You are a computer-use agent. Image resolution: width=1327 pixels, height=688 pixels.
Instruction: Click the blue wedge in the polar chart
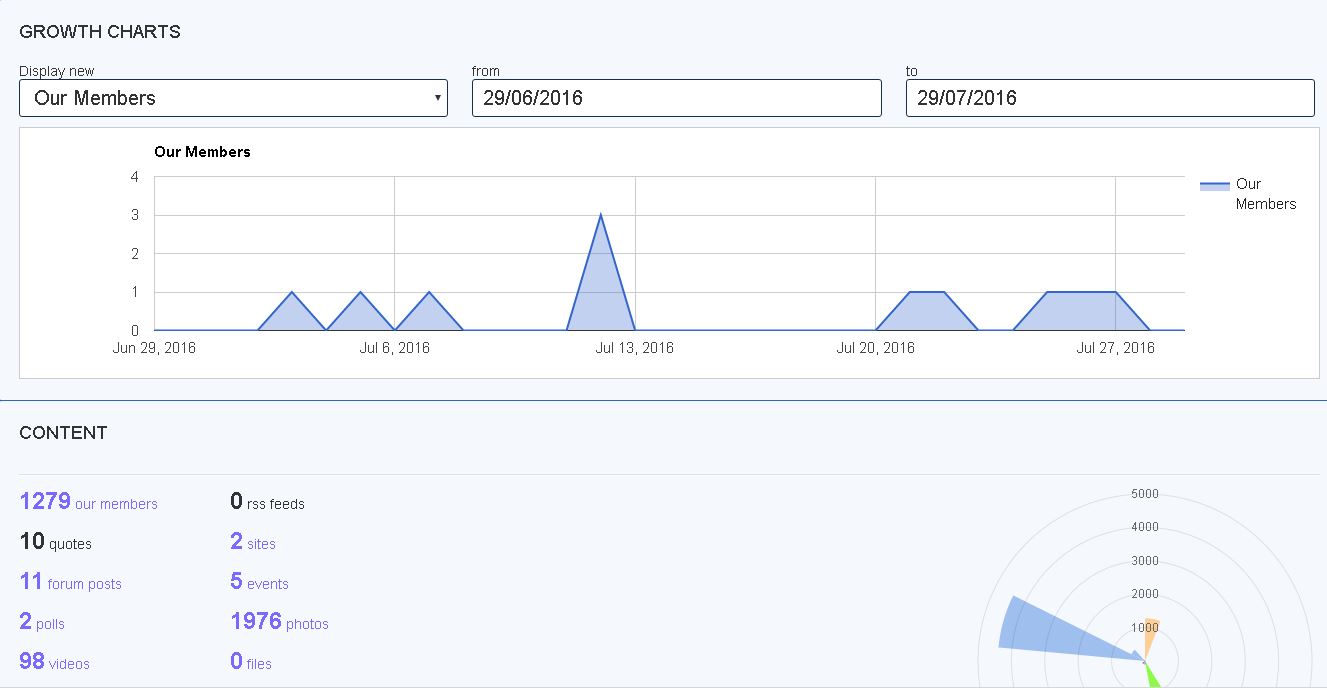tap(1050, 630)
